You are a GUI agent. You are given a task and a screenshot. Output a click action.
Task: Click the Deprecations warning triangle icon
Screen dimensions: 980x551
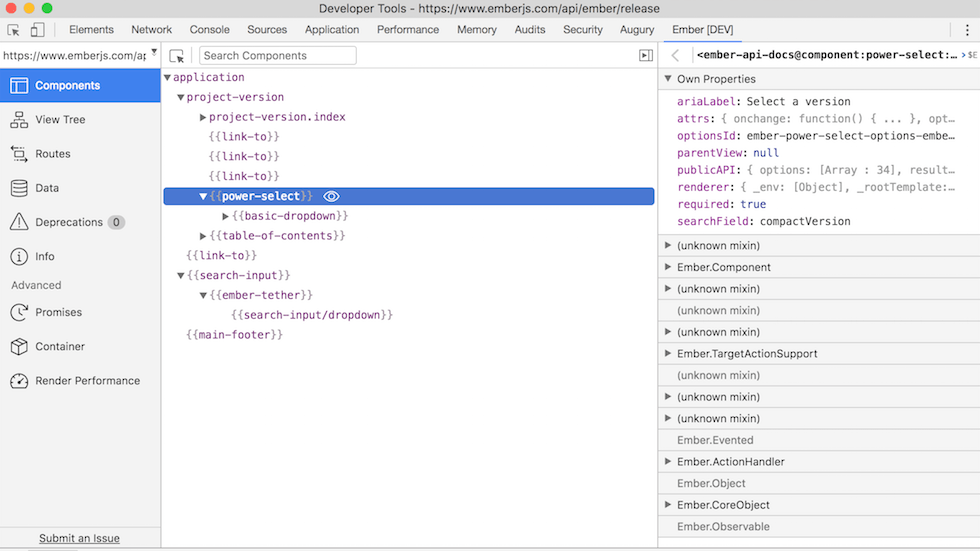click(x=19, y=222)
